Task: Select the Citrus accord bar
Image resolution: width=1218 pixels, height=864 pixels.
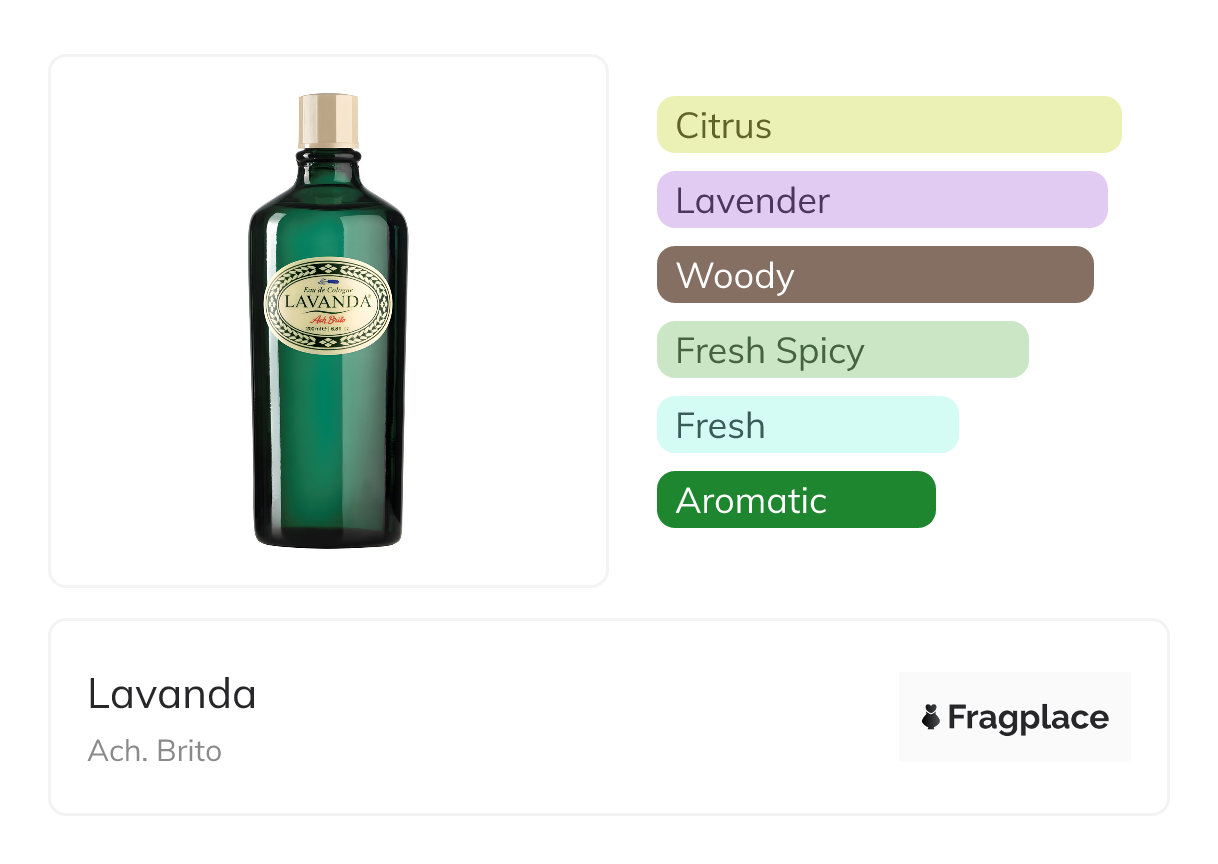Action: (x=888, y=125)
